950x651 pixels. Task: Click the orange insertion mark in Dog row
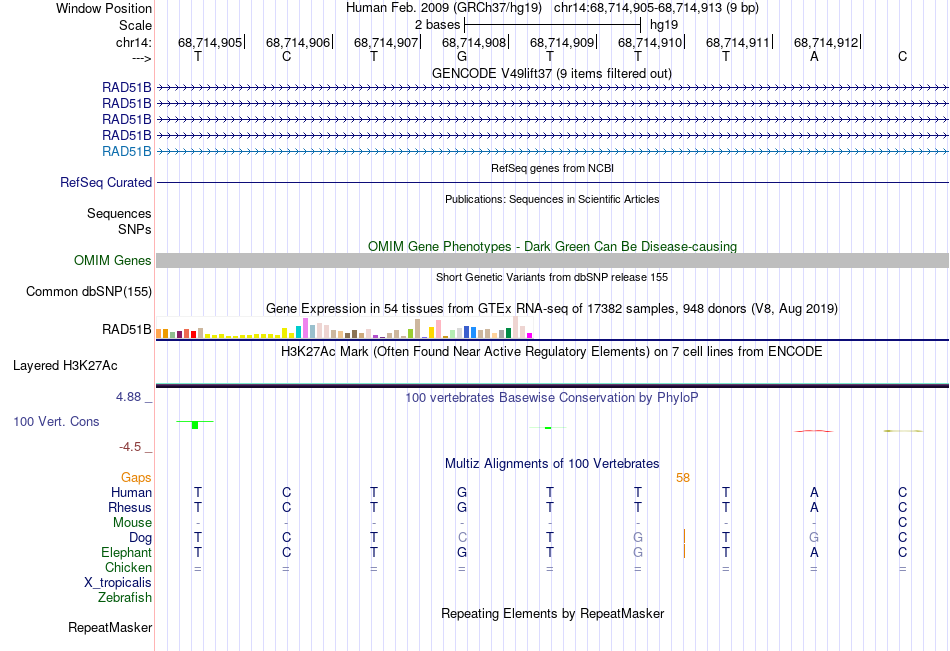point(684,537)
